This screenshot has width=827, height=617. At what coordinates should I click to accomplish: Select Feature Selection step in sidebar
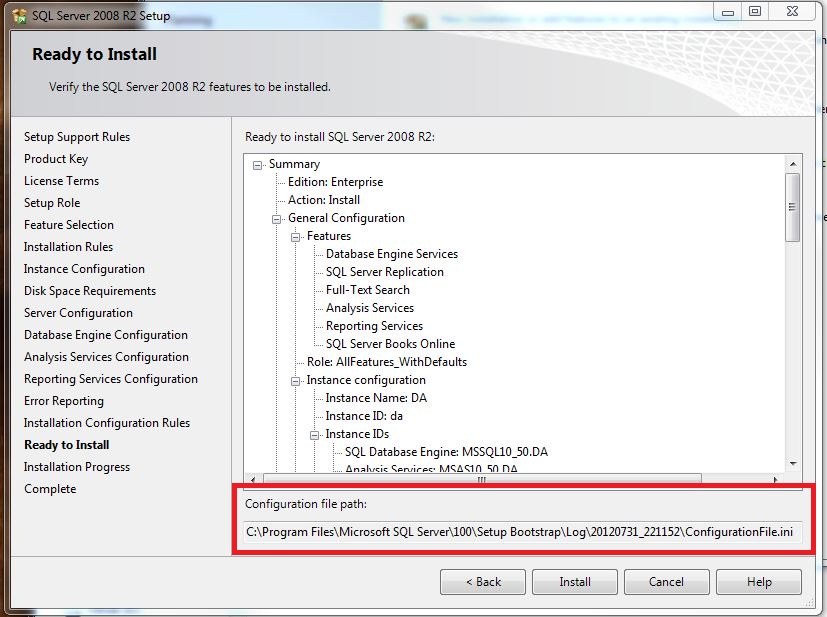[69, 225]
